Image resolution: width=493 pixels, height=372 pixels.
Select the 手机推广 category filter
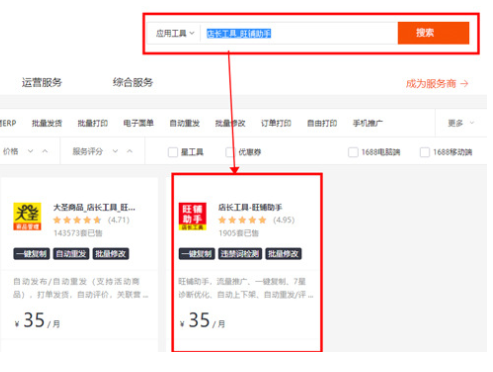(x=368, y=123)
